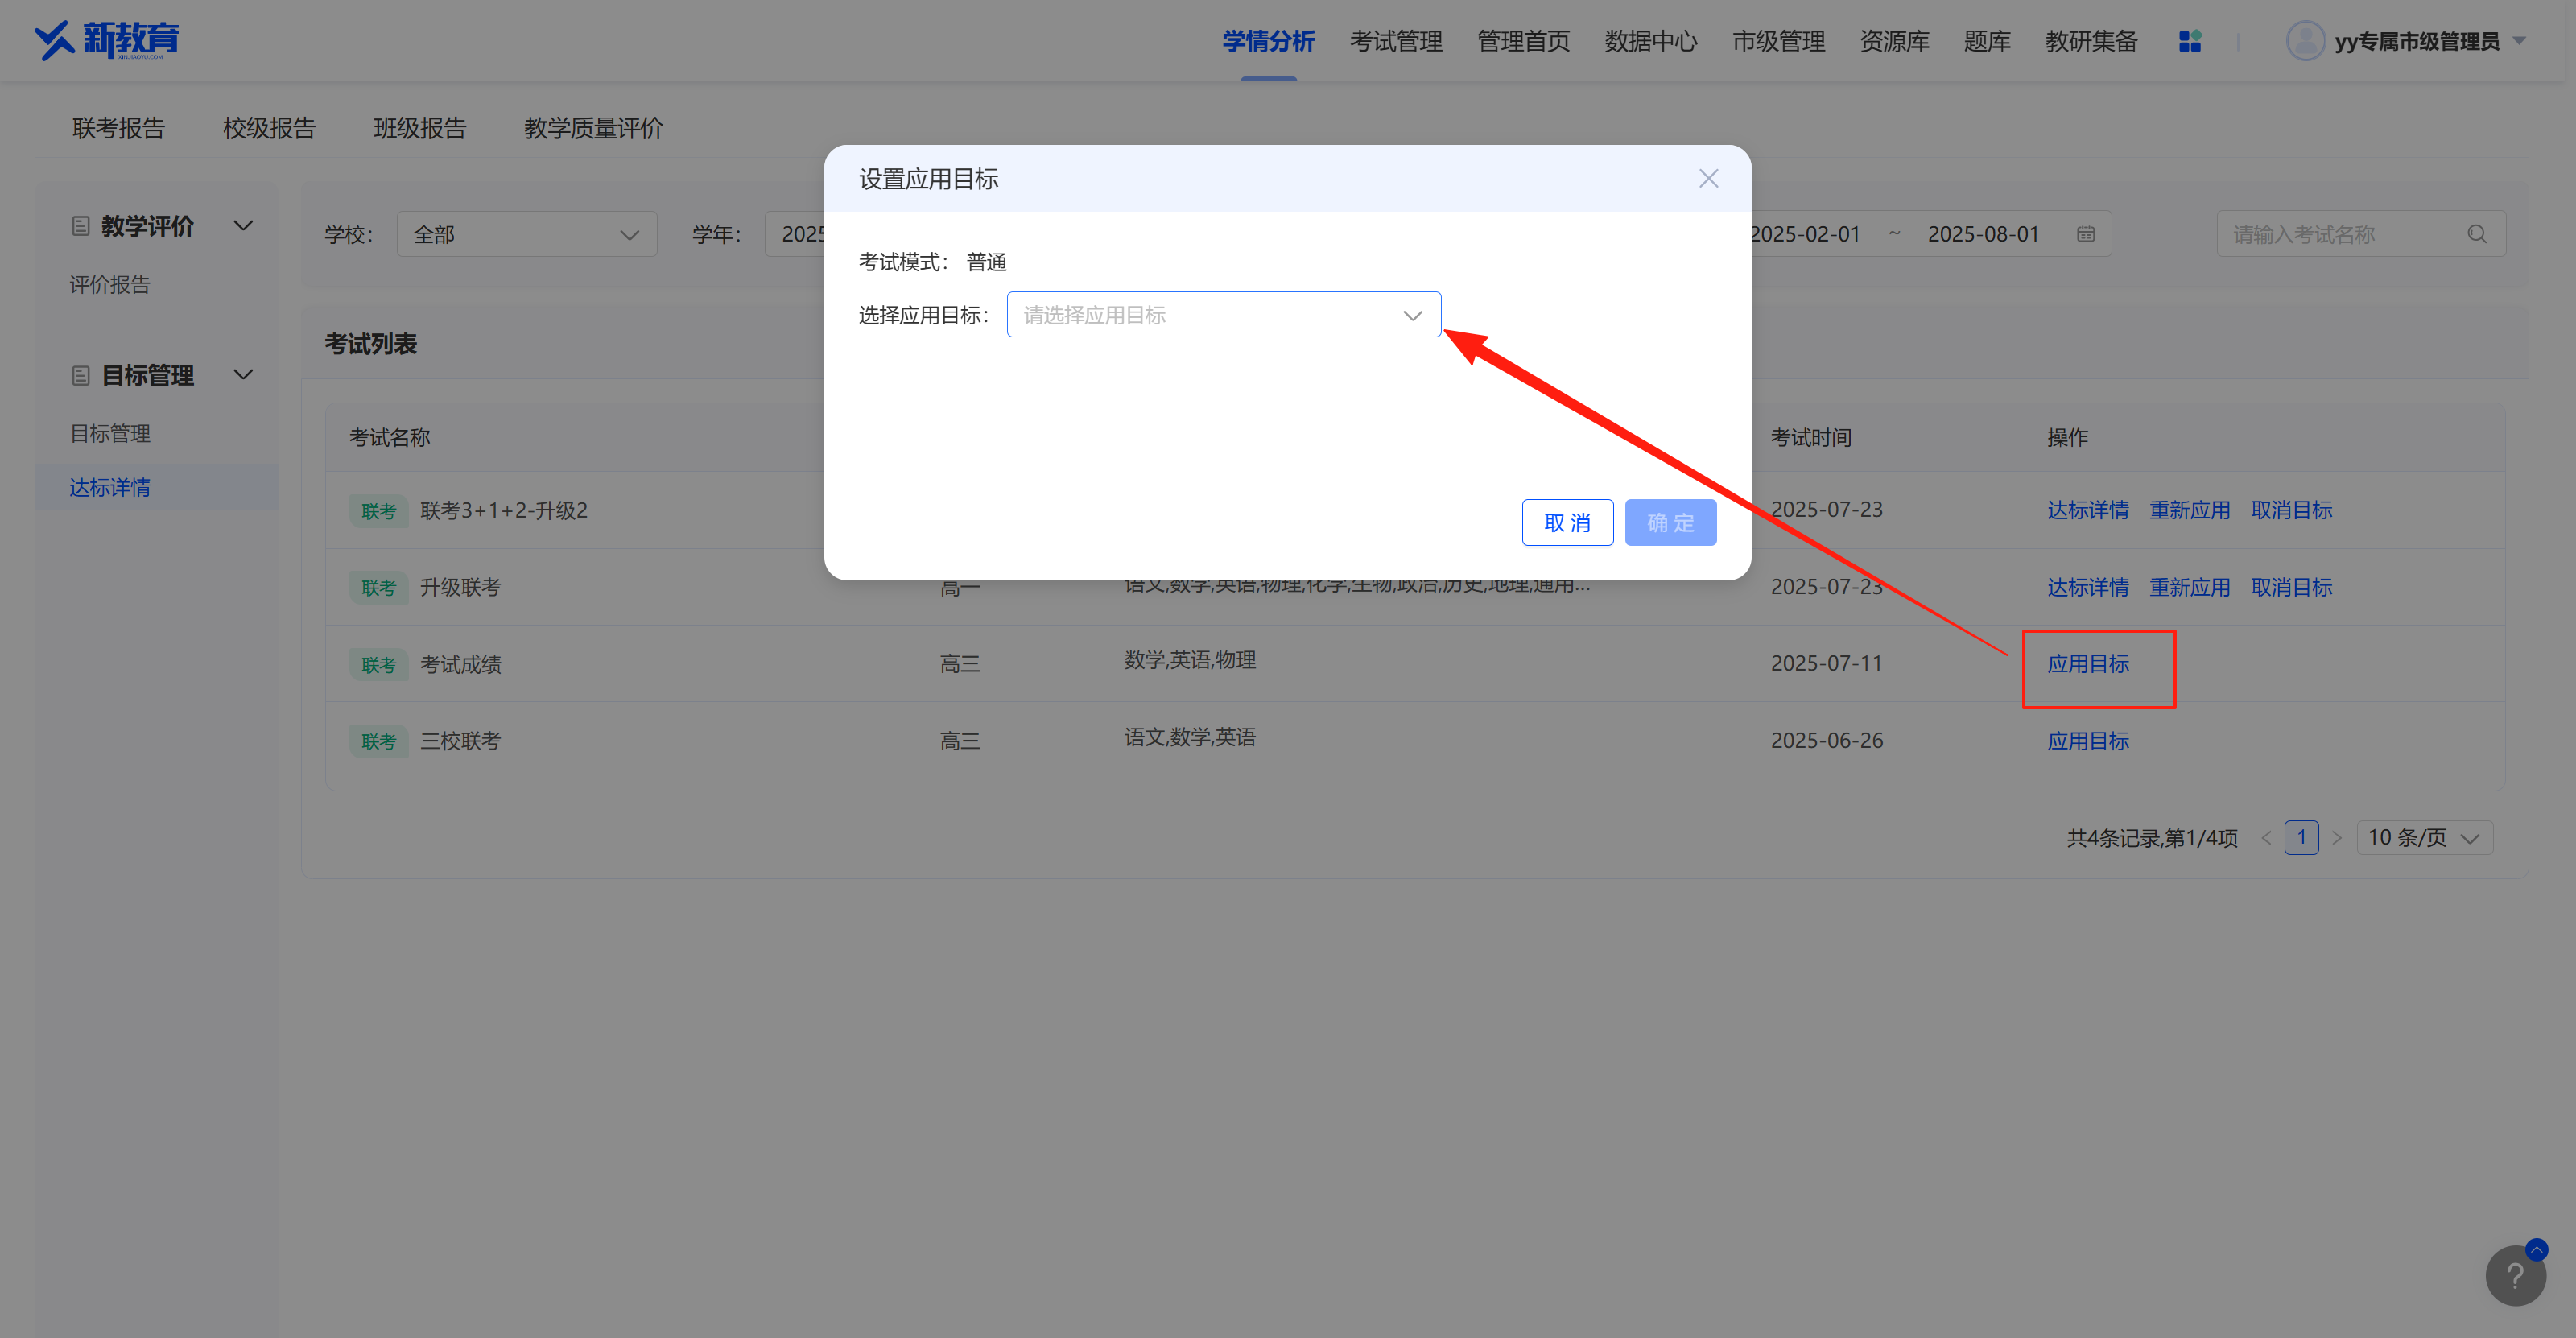
Task: Switch to the 校级报告 tab
Action: [269, 128]
